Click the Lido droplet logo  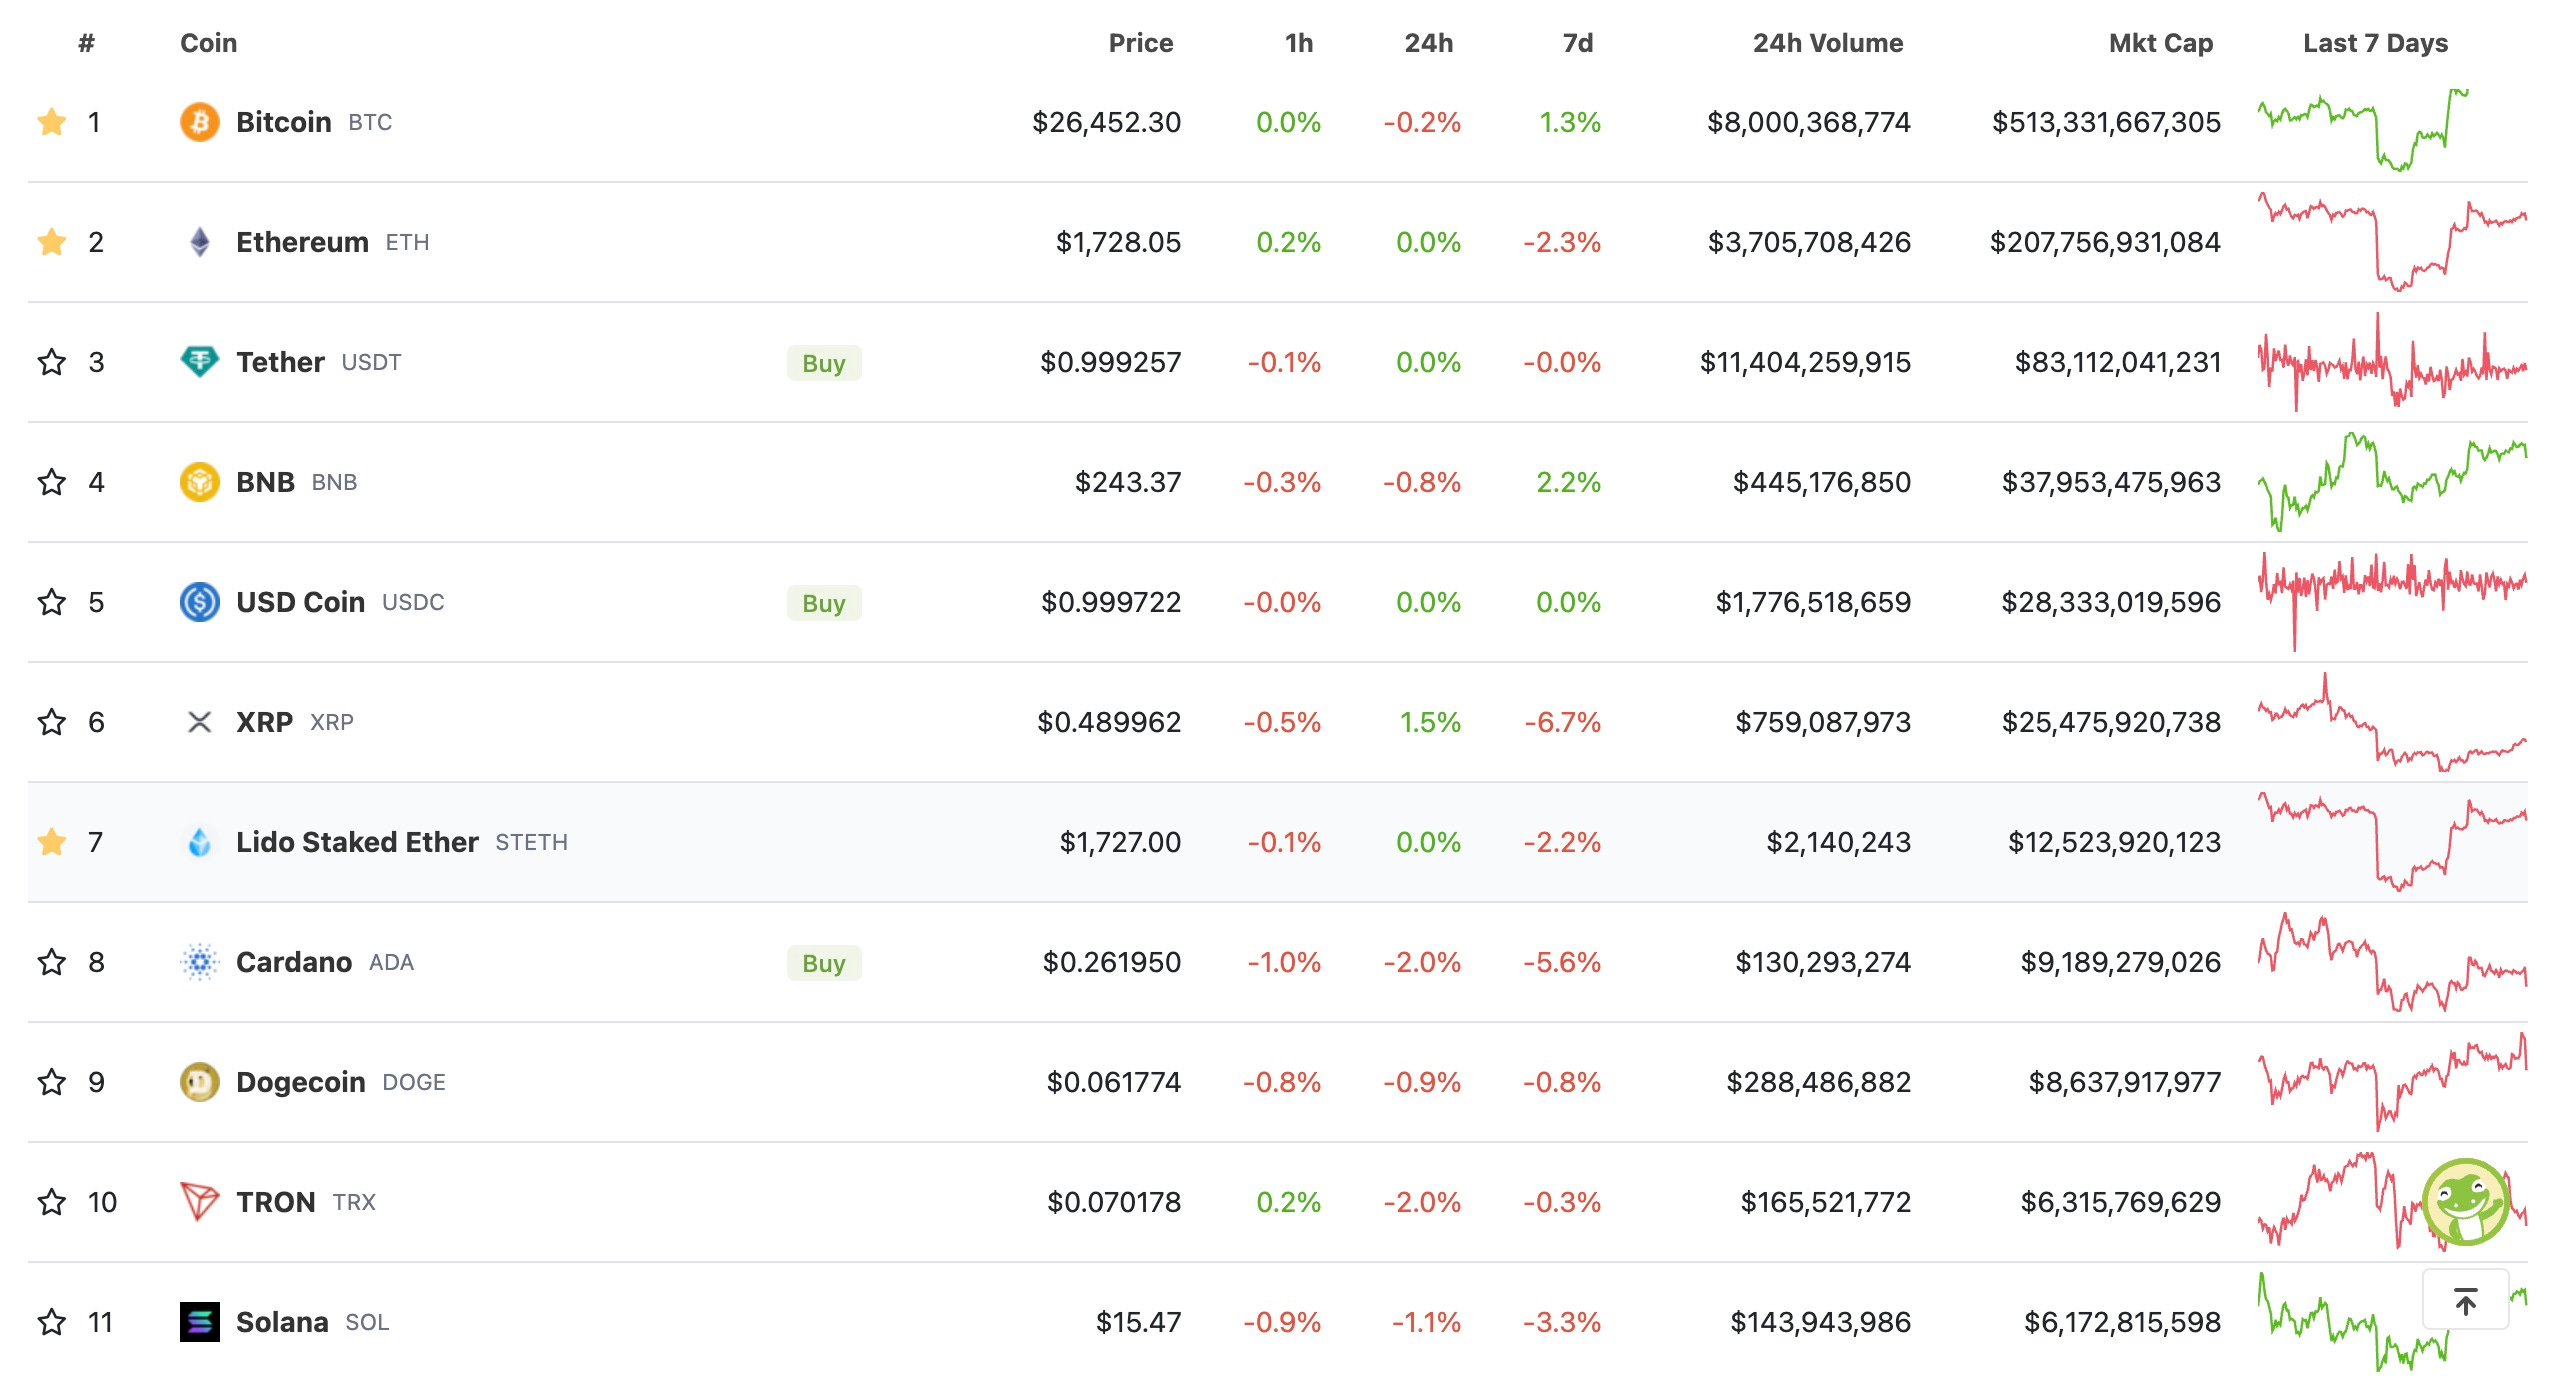pos(200,842)
